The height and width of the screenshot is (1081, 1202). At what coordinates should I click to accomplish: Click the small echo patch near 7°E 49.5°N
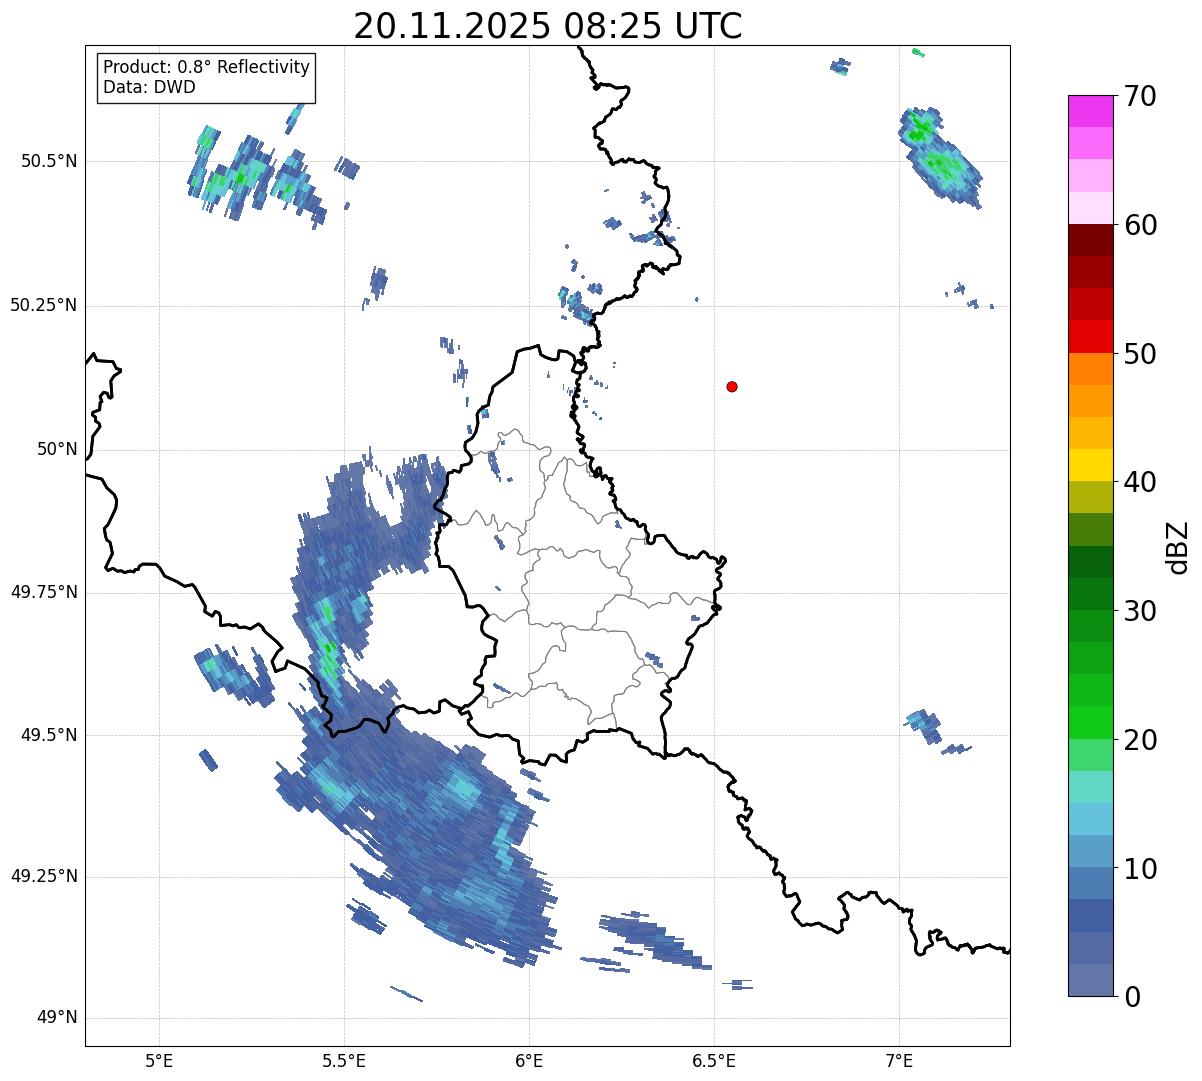click(x=925, y=724)
